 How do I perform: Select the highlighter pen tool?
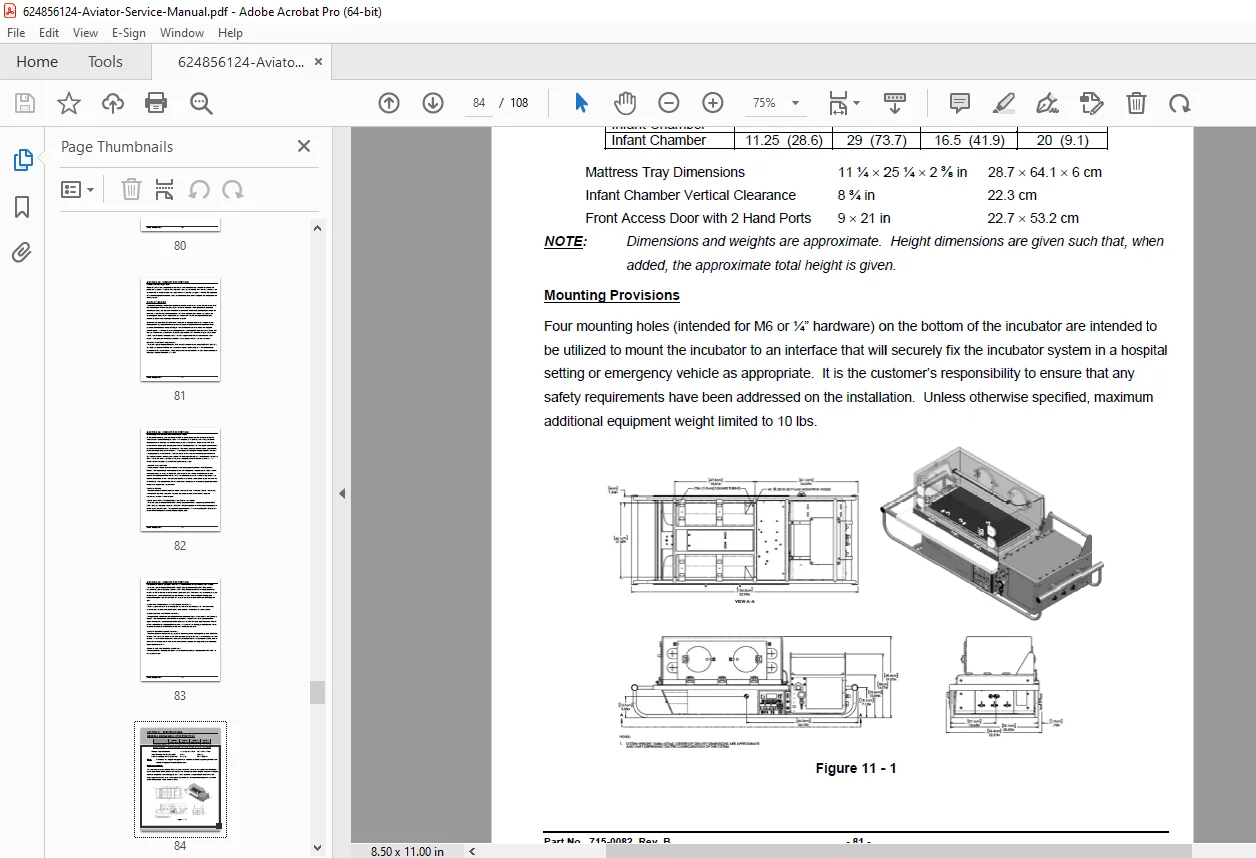[x=1004, y=103]
